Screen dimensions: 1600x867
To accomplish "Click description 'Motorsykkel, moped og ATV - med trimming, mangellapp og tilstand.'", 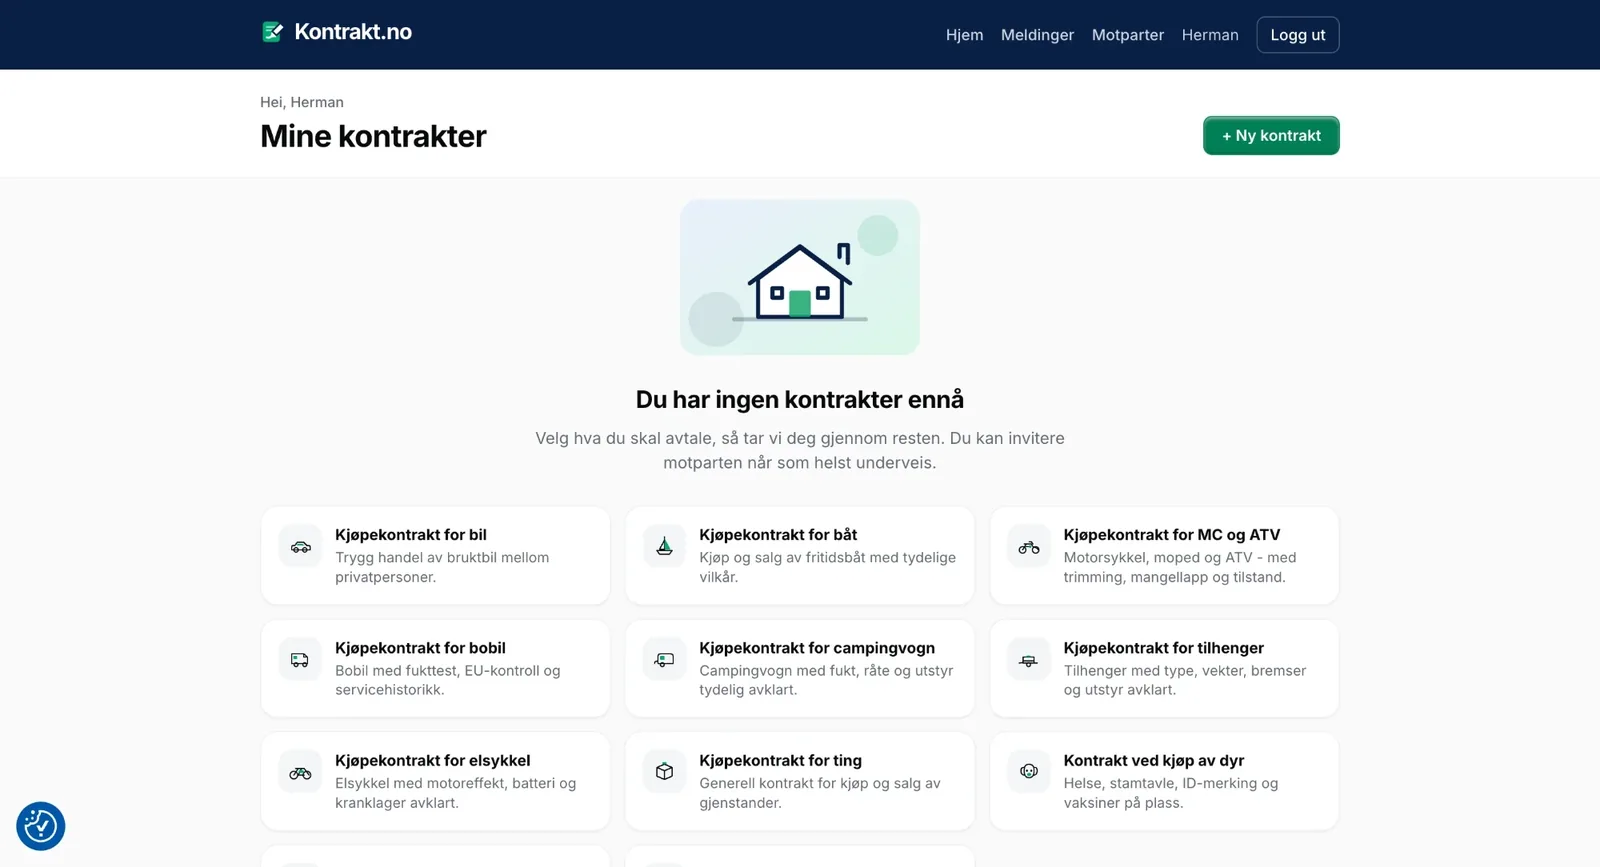I will [x=1180, y=567].
